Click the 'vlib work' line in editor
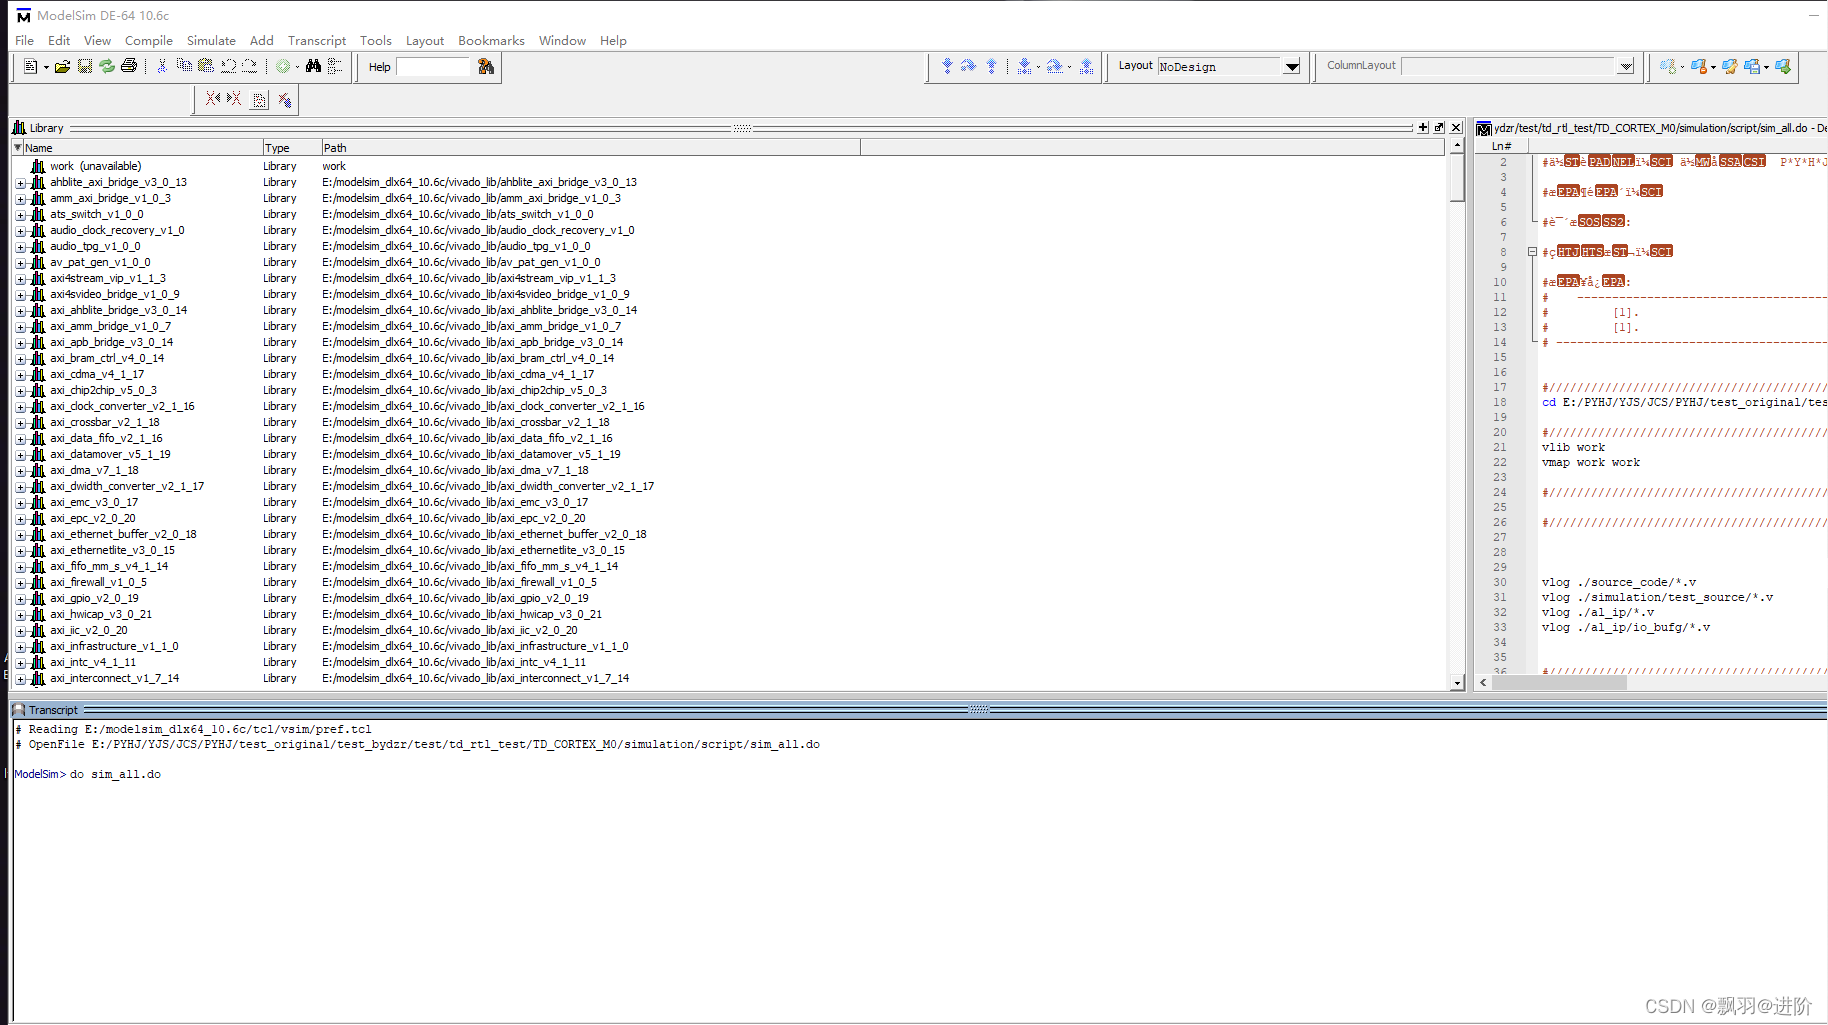Screen dimensions: 1828x1025 [x=1573, y=448]
